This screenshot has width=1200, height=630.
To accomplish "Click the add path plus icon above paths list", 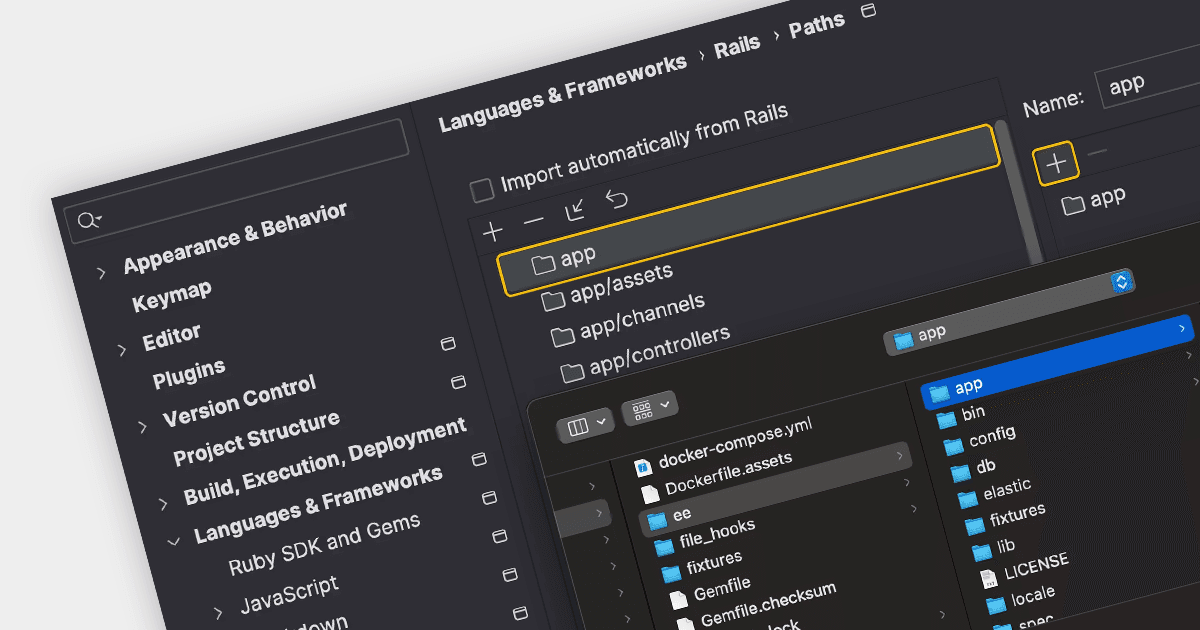I will 492,232.
